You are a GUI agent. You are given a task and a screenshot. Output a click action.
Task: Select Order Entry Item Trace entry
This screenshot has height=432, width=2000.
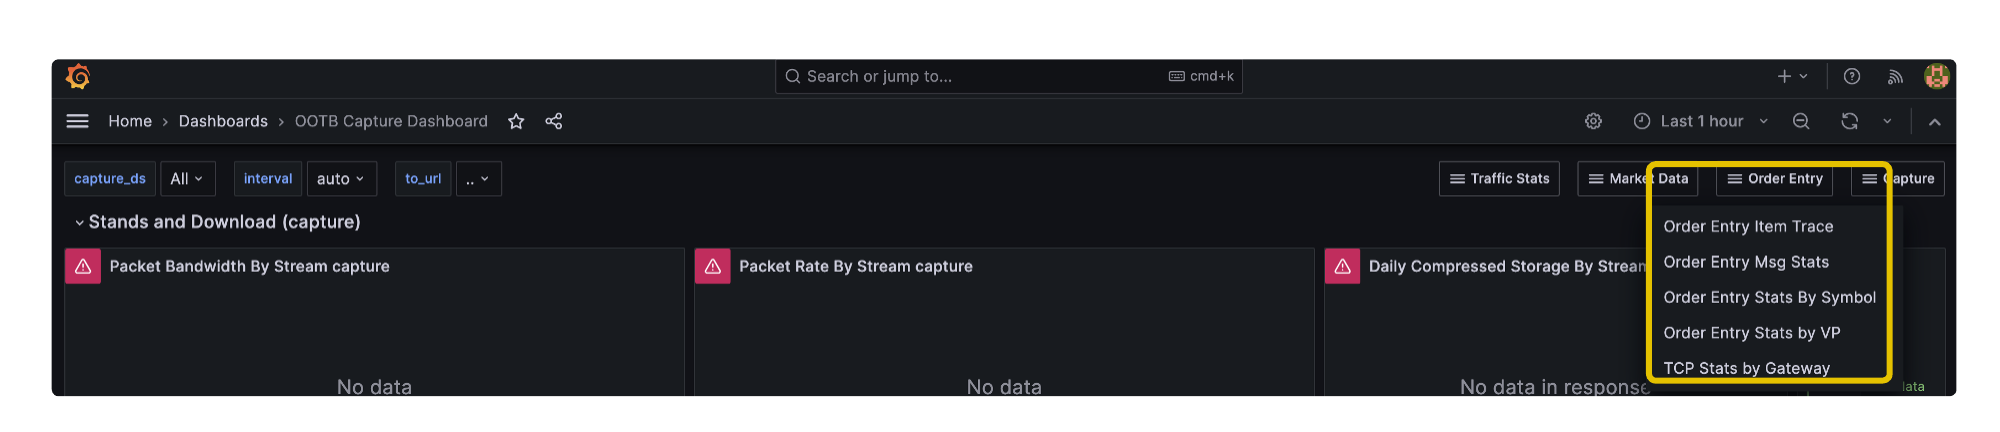click(1748, 227)
